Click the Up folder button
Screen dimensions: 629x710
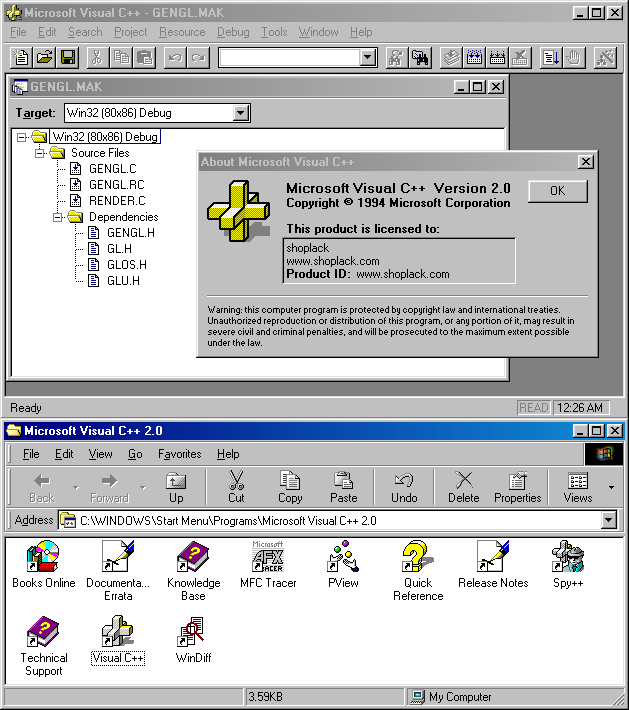click(176, 487)
